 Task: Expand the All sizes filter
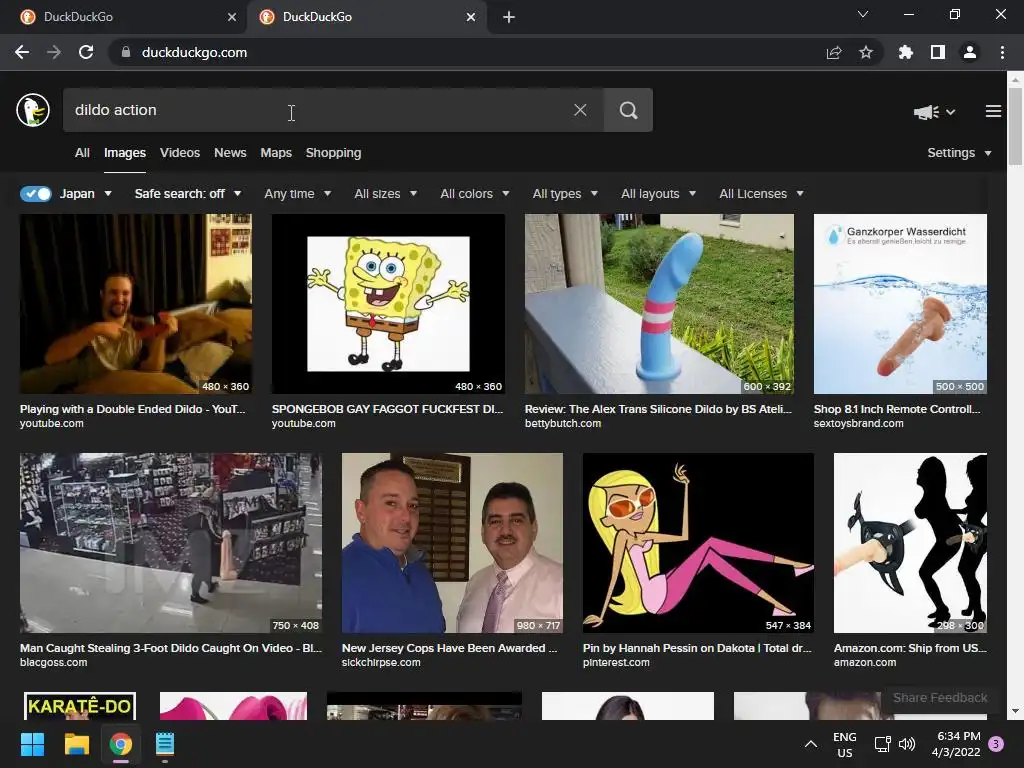[x=385, y=194]
